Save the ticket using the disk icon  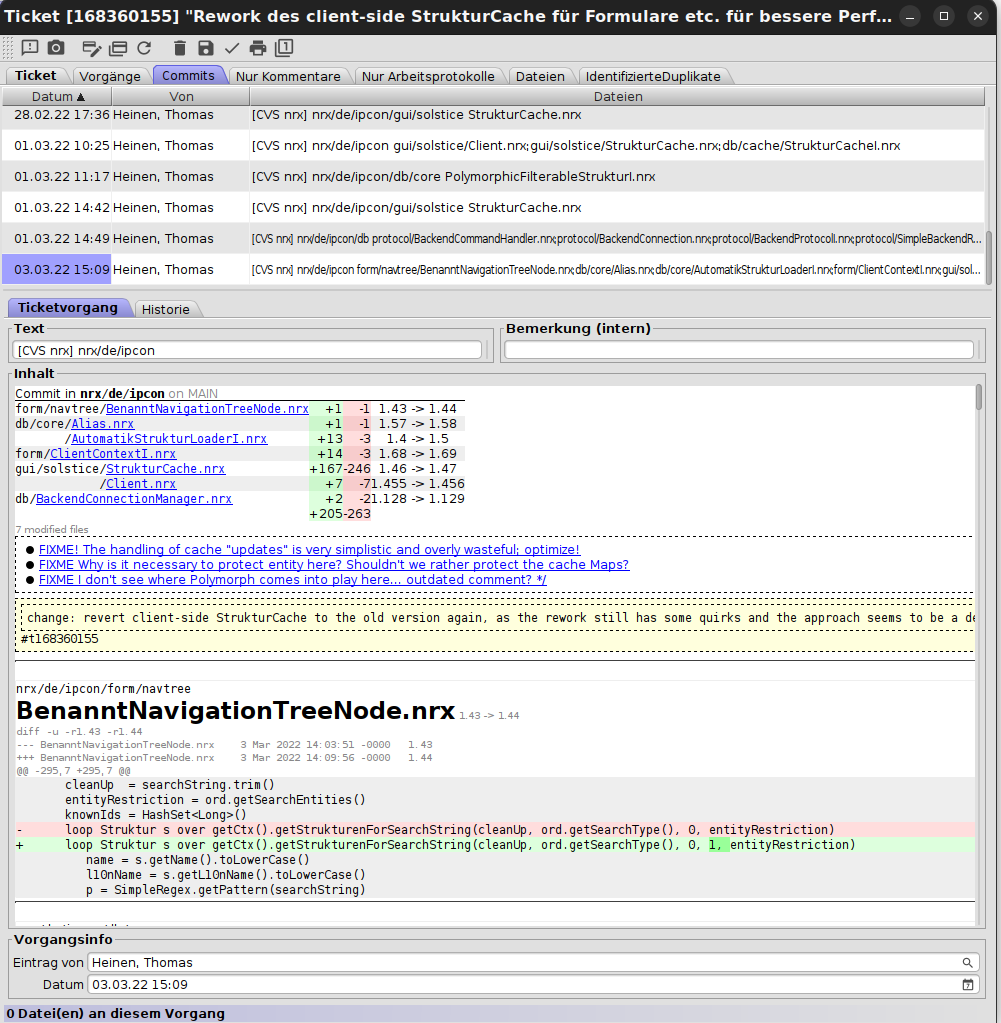tap(206, 47)
